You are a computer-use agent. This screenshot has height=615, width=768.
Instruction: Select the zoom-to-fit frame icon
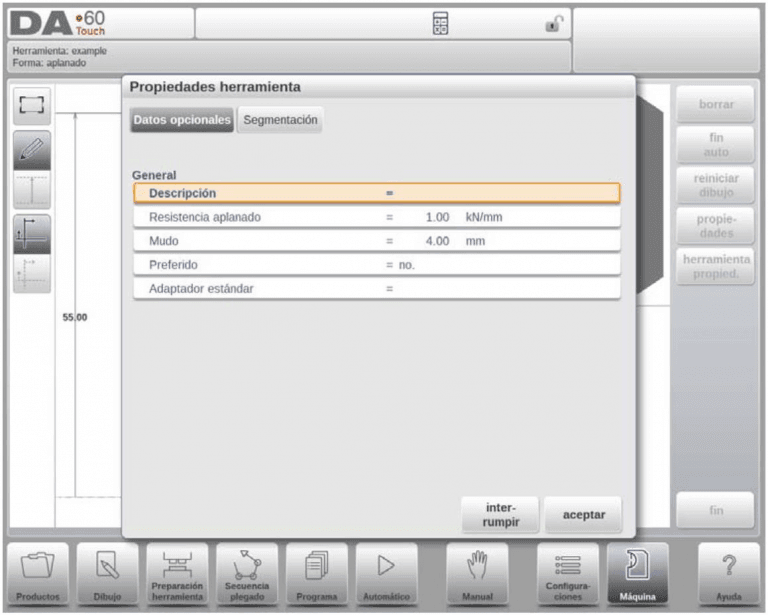32,105
